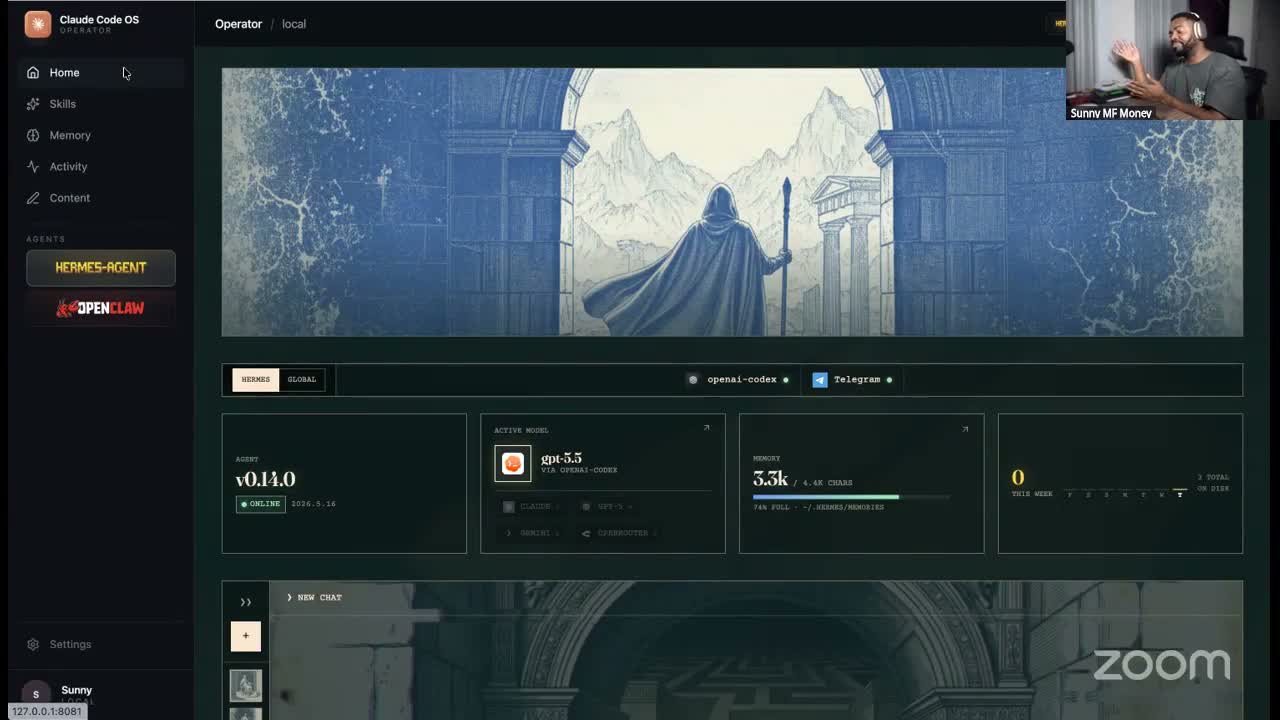Image resolution: width=1280 pixels, height=720 pixels.
Task: Click the Claude Code OS logo icon
Action: point(38,24)
